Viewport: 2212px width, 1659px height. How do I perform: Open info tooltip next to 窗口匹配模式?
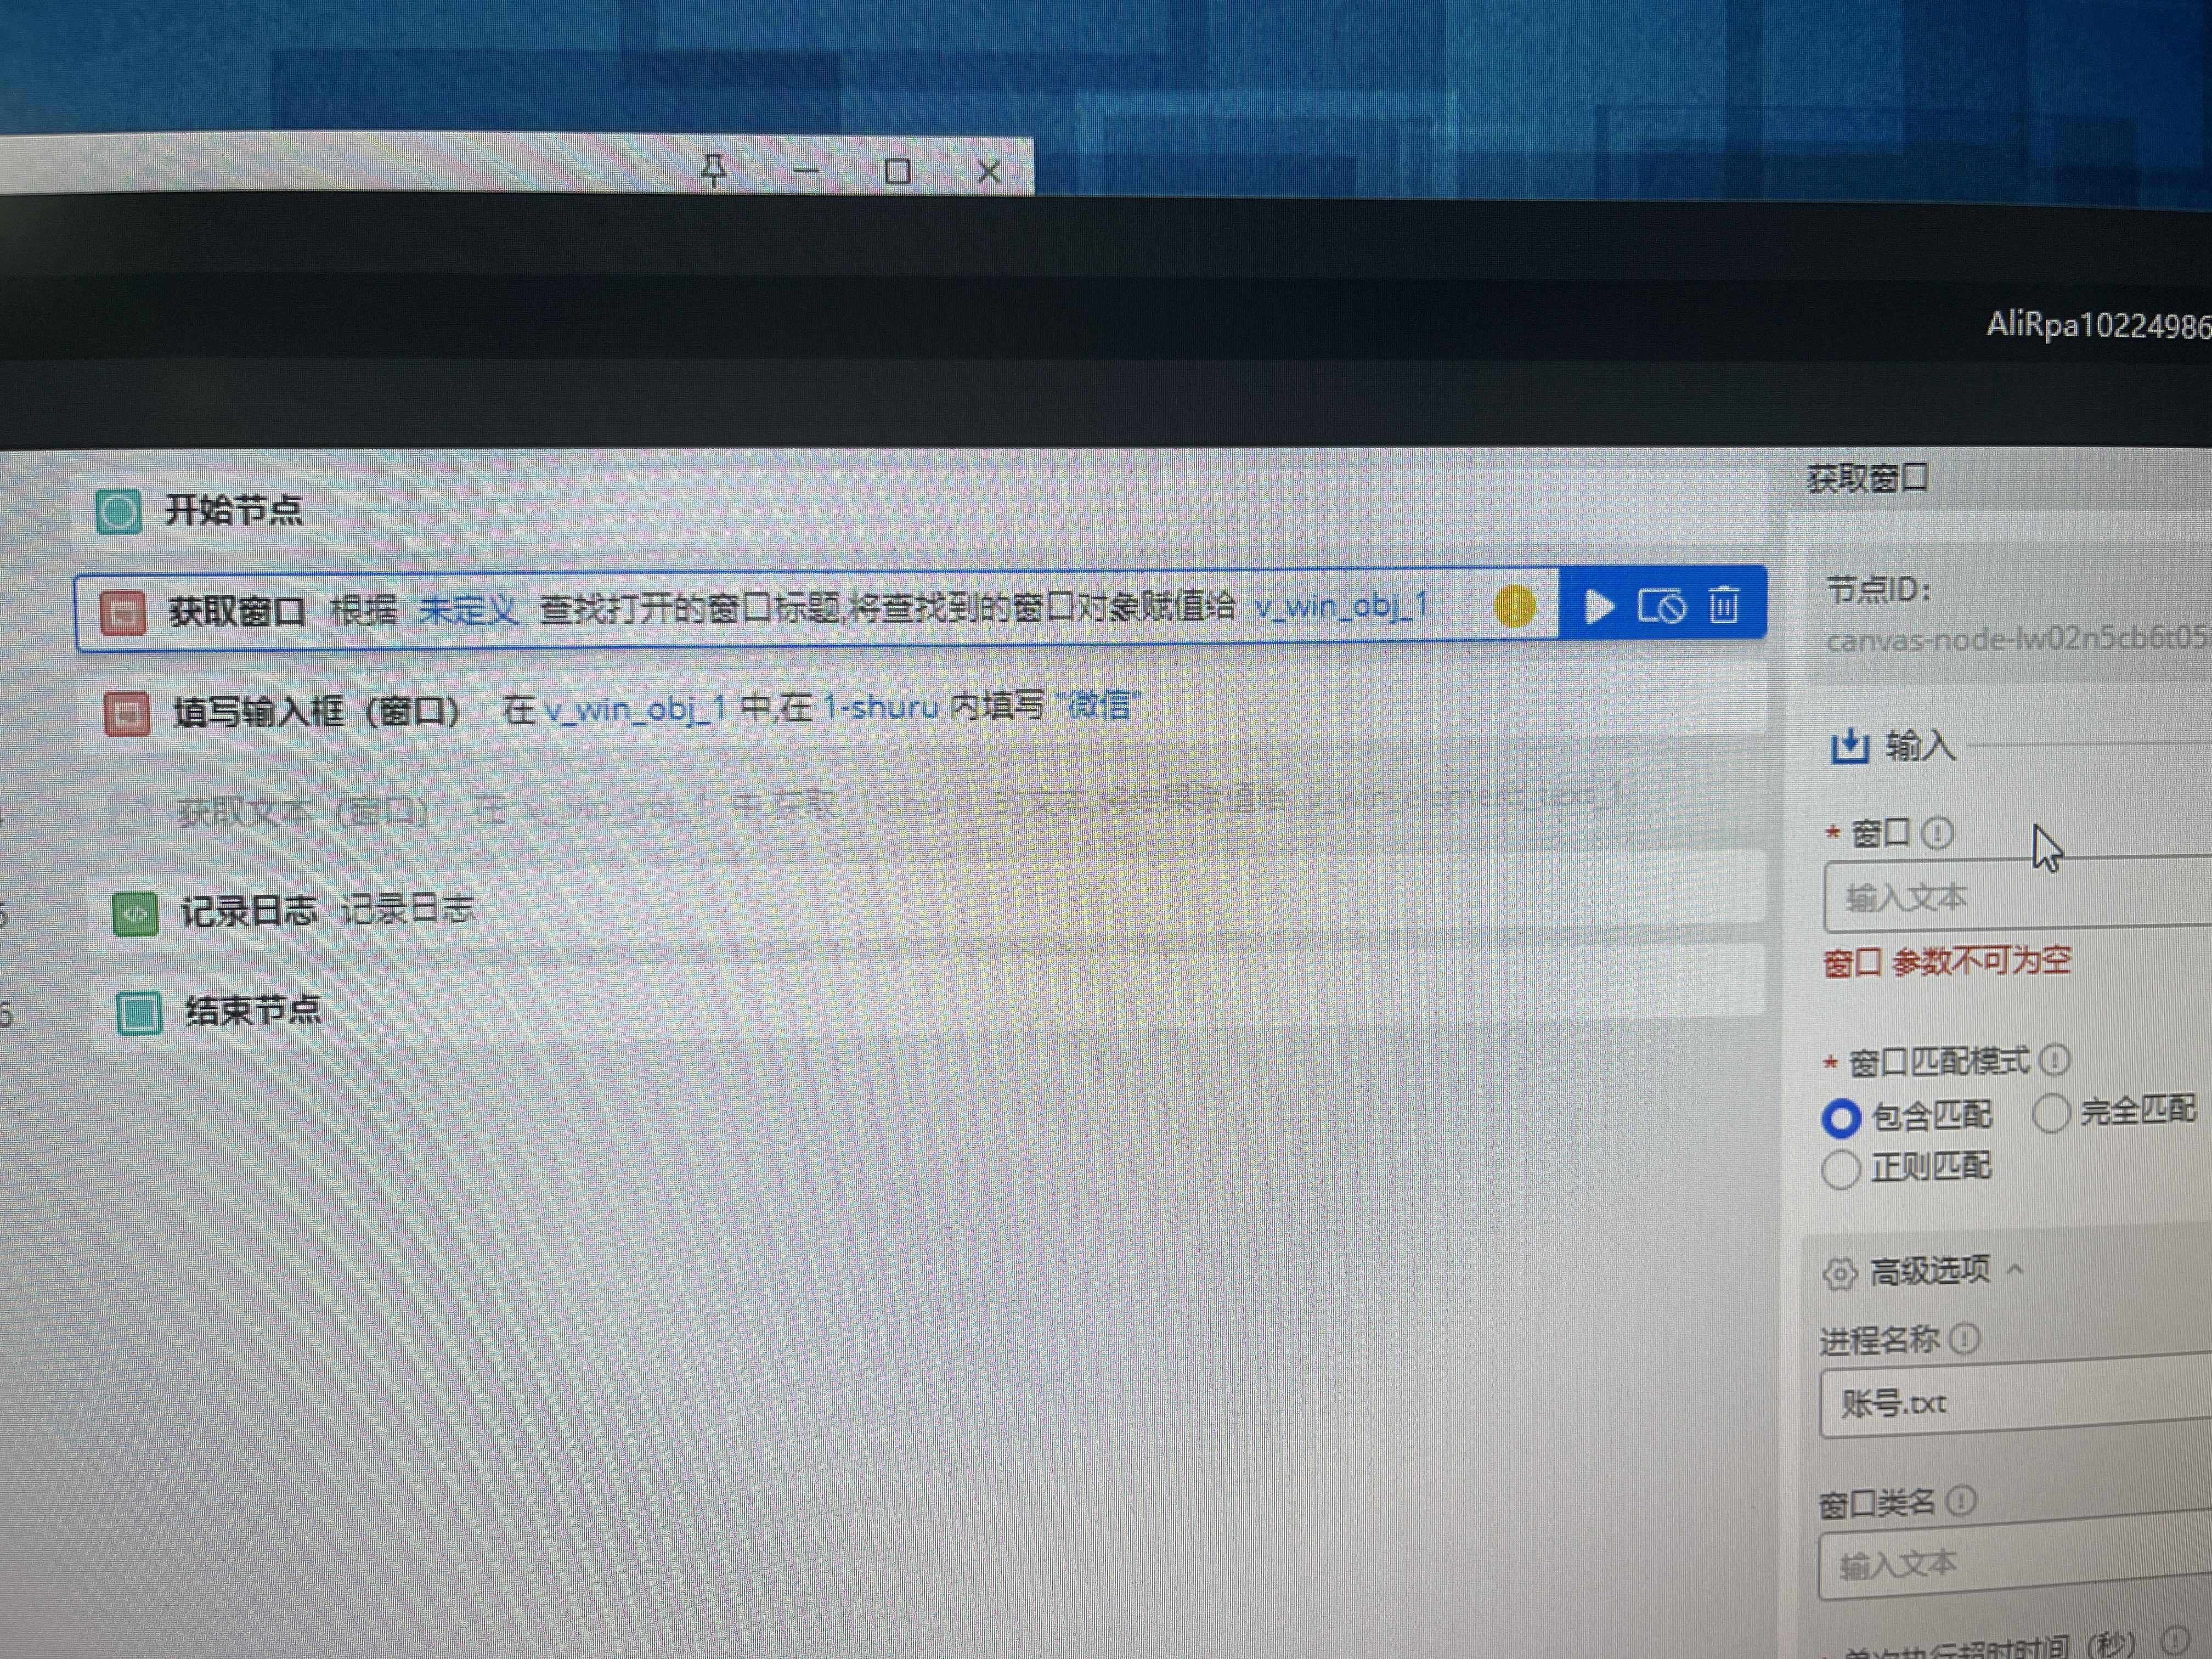point(2054,1060)
